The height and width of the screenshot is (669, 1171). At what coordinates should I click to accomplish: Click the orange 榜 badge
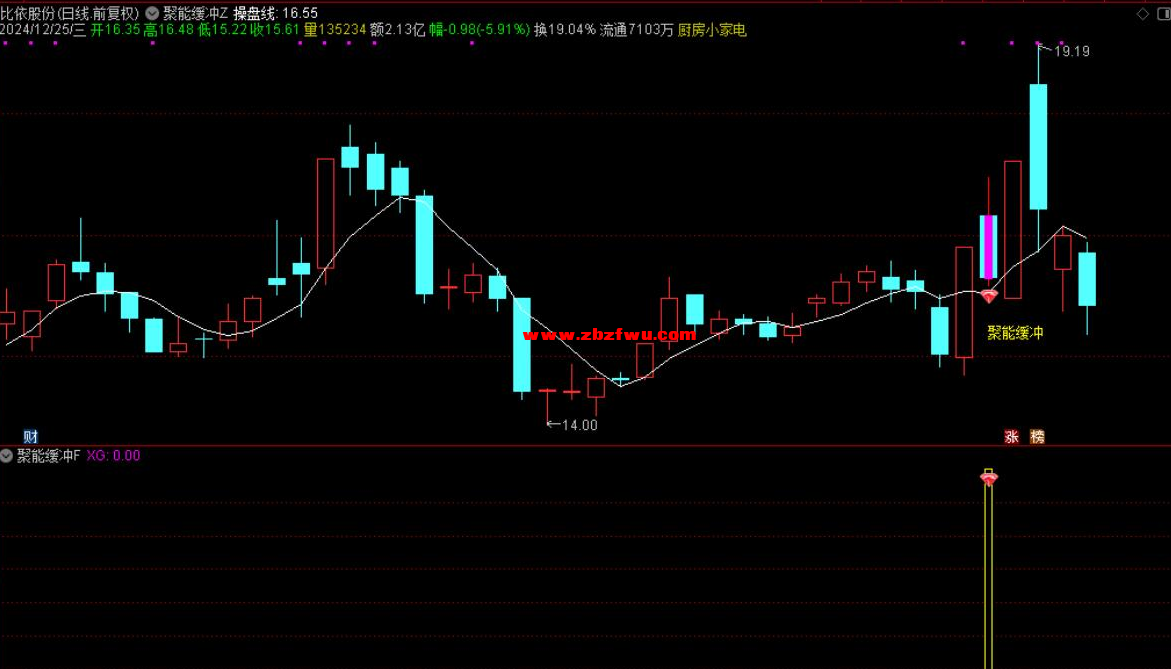pos(1037,437)
